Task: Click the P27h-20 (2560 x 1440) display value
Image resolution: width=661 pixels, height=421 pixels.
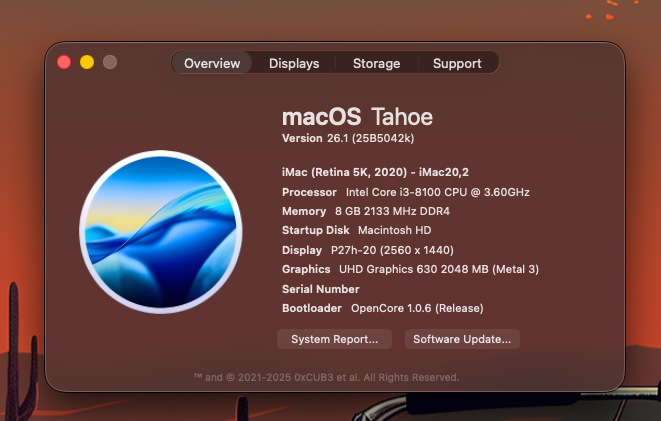Action: (x=392, y=250)
